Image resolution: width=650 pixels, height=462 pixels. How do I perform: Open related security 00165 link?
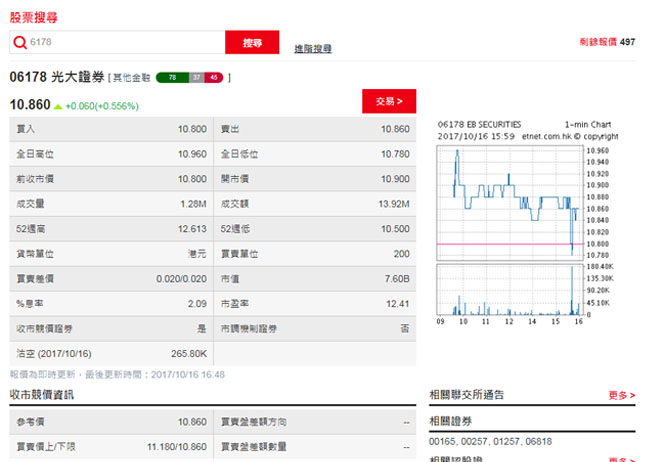point(442,441)
